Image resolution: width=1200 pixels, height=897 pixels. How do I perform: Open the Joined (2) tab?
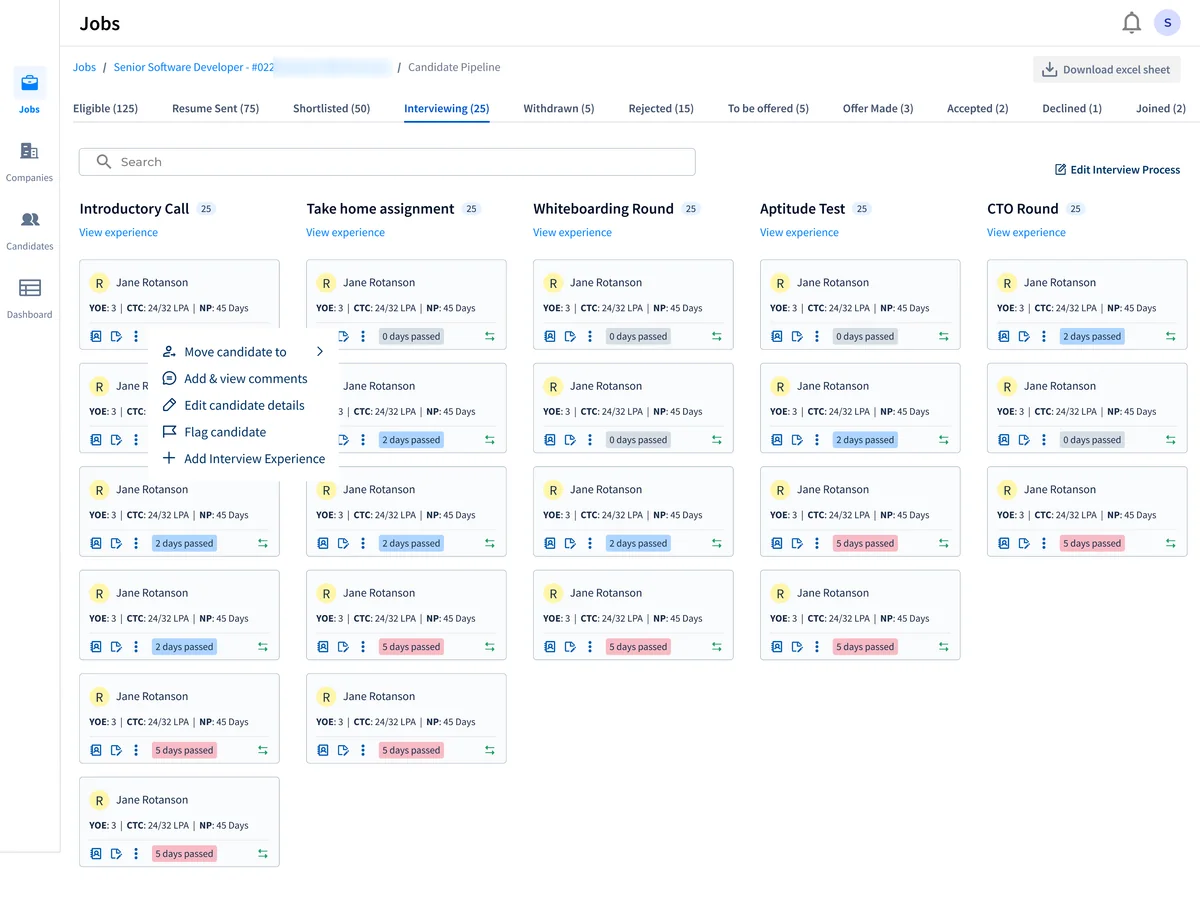(1161, 108)
